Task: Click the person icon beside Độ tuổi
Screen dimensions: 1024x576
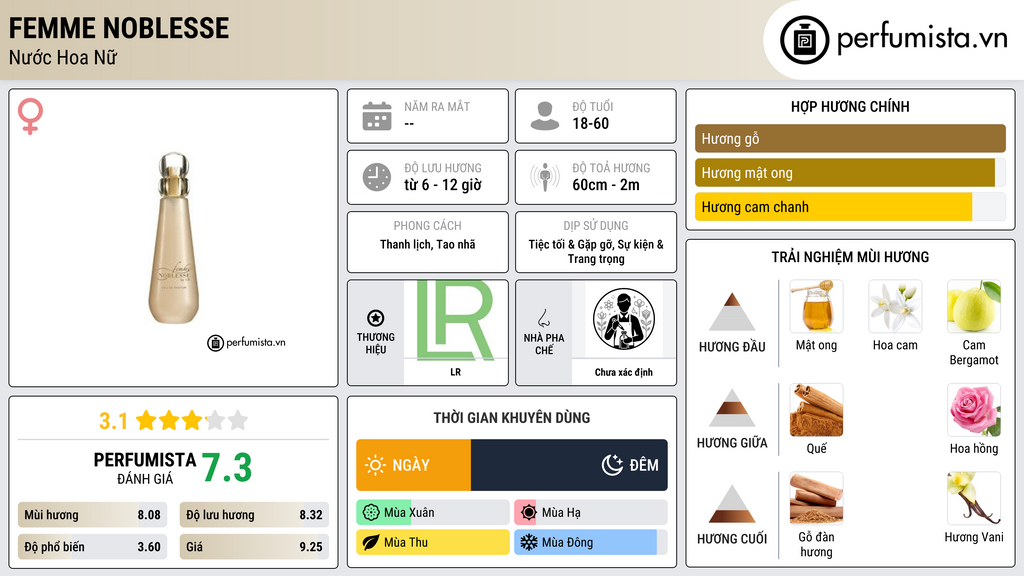Action: coord(545,116)
